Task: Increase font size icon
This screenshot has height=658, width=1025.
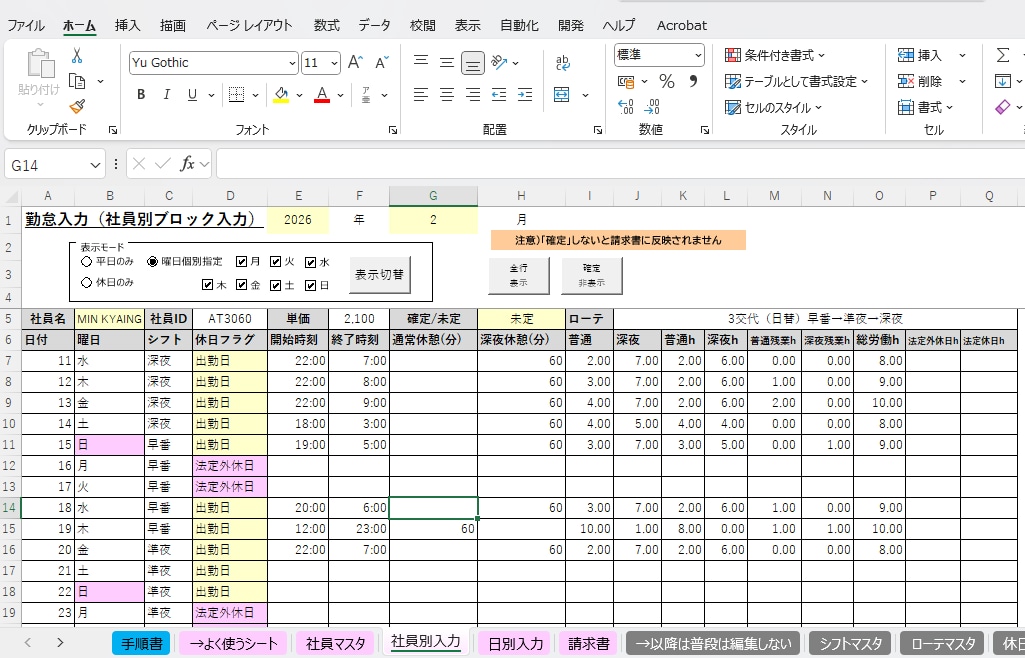Action: [355, 63]
